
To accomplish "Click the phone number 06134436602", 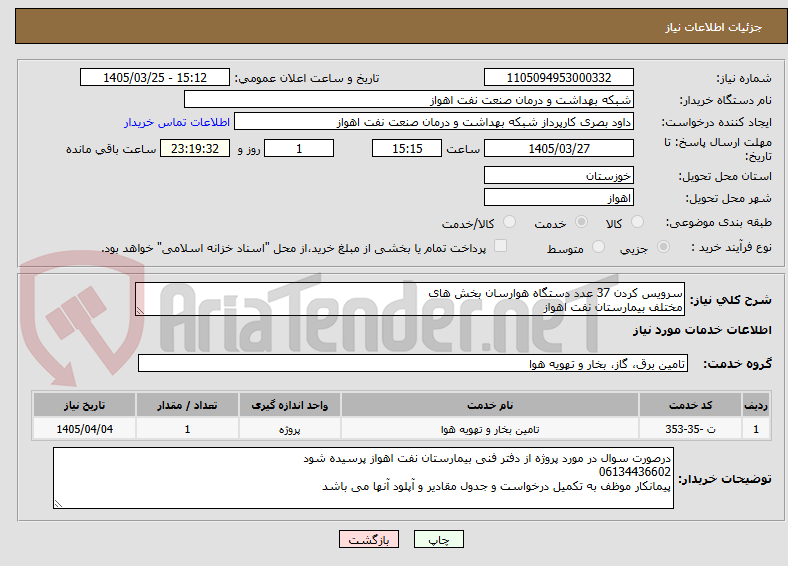I will (635, 472).
